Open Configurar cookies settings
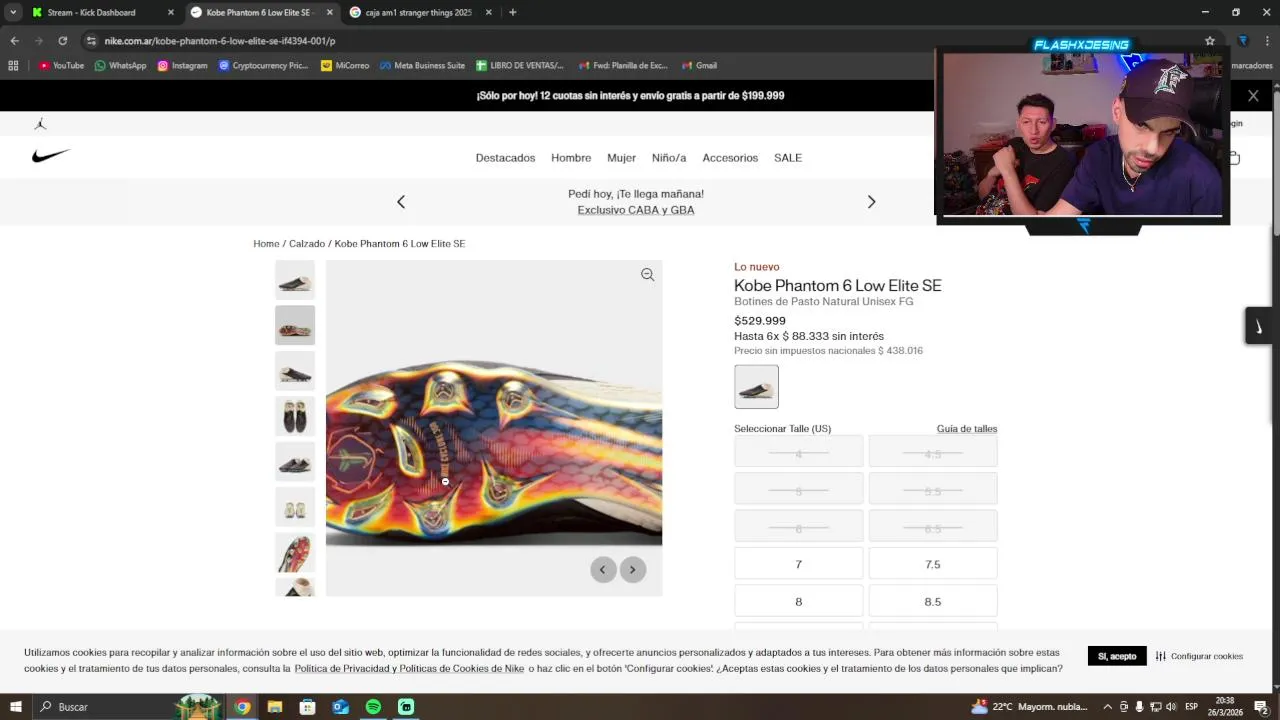Image resolution: width=1280 pixels, height=720 pixels. pyautogui.click(x=1199, y=656)
